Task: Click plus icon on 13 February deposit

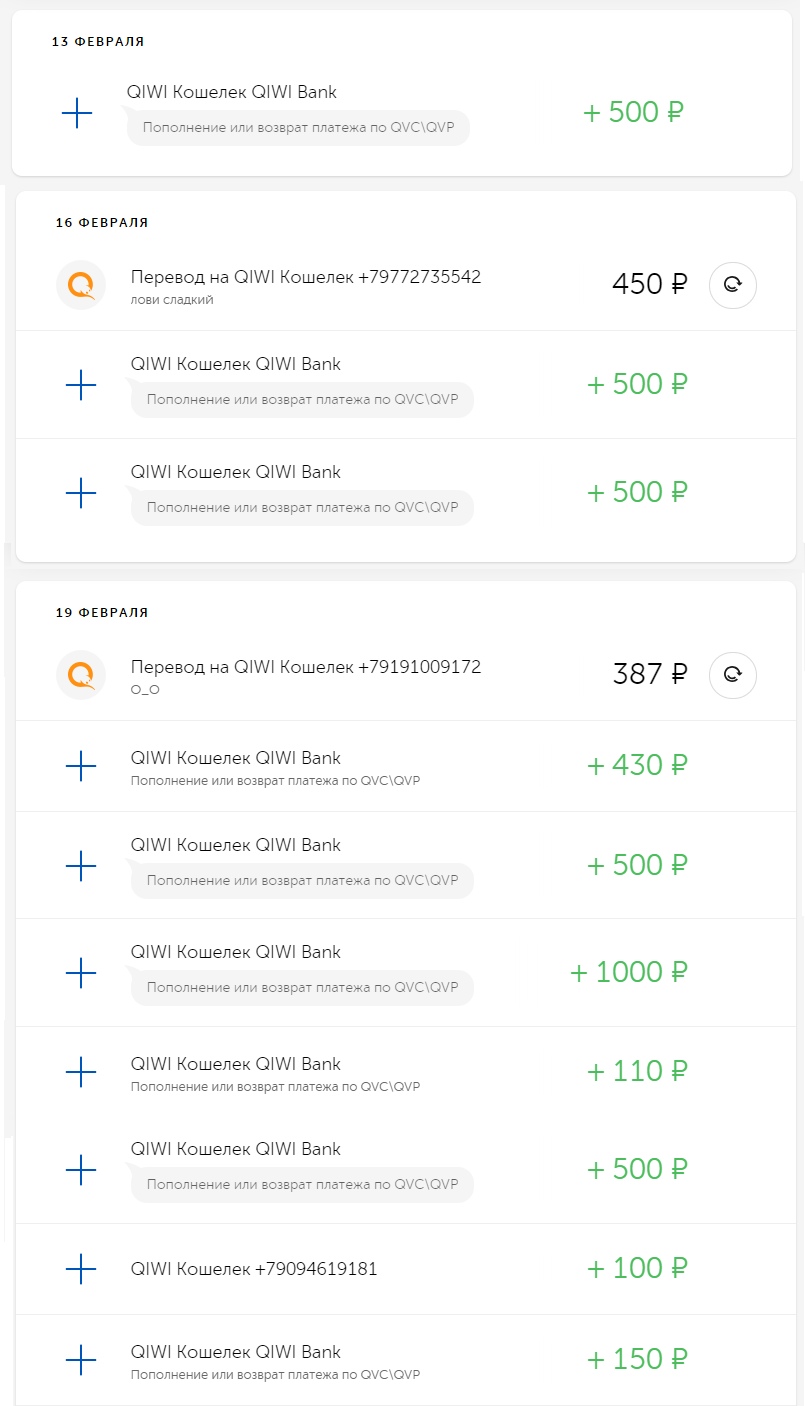Action: tap(77, 113)
